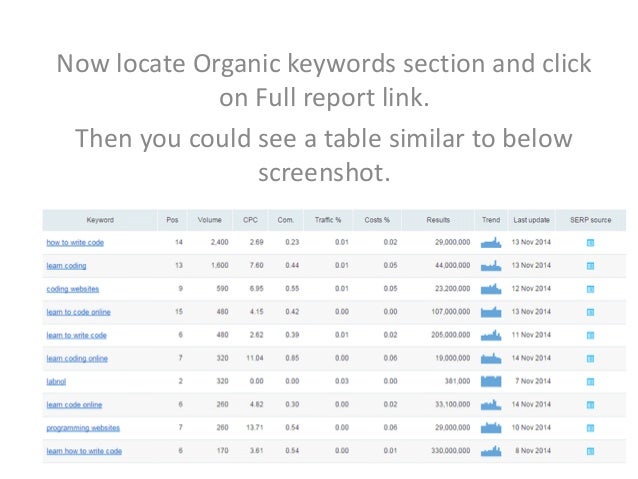The width and height of the screenshot is (638, 479).
Task: Open SERP source icon for 'labnol' row
Action: (590, 382)
